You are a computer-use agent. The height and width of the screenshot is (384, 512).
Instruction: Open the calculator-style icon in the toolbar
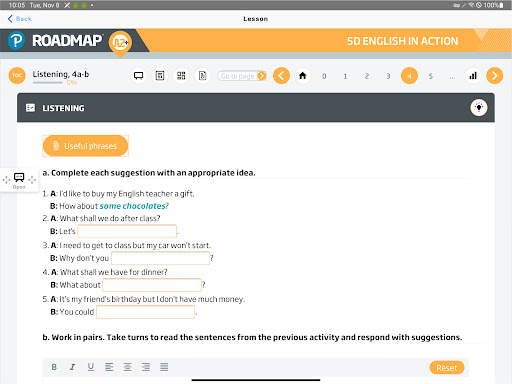click(160, 76)
